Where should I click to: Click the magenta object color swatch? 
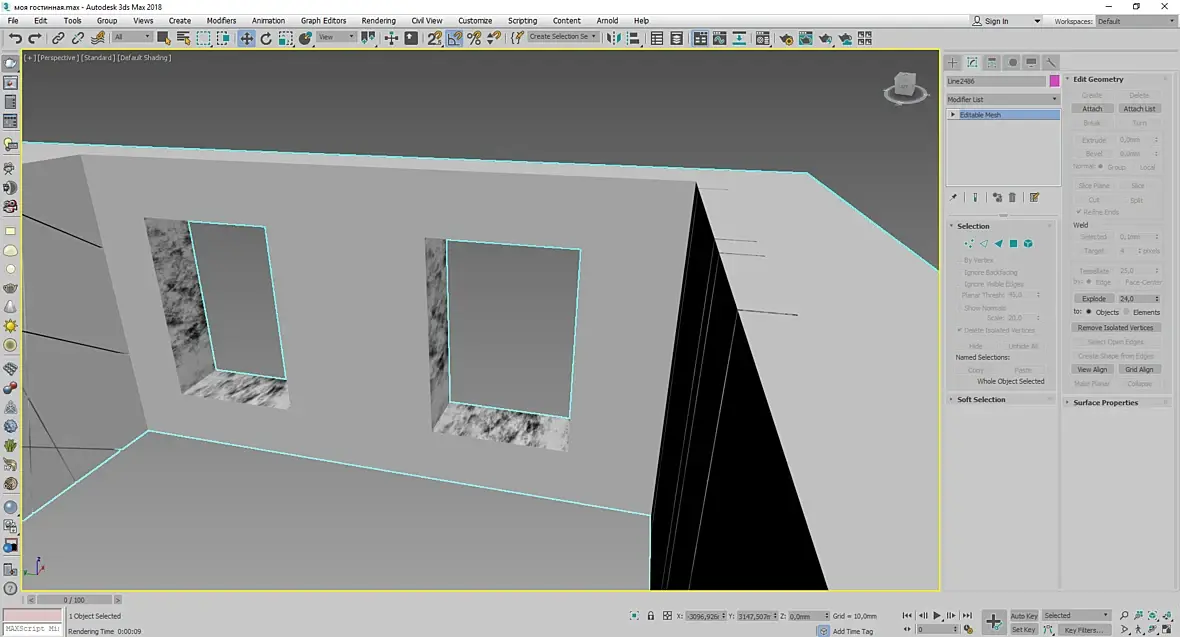click(x=1054, y=81)
